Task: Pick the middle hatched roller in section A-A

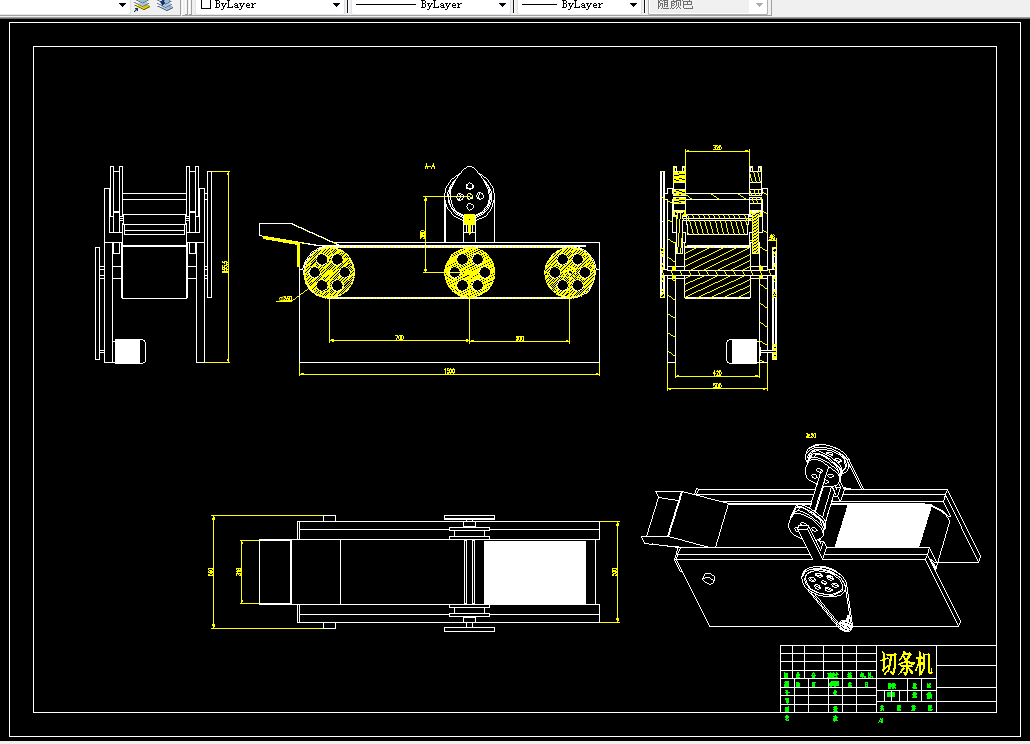Action: pos(470,273)
